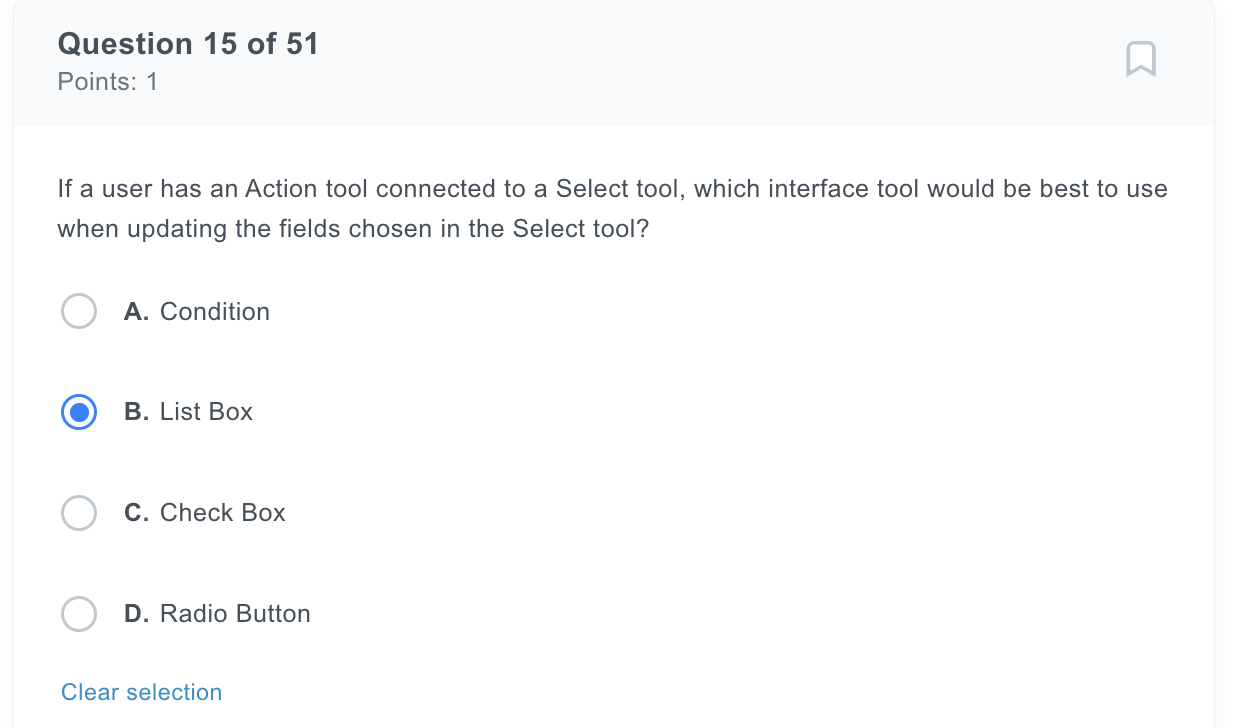Pick the radio circle for option D
The image size is (1238, 728).
click(79, 614)
